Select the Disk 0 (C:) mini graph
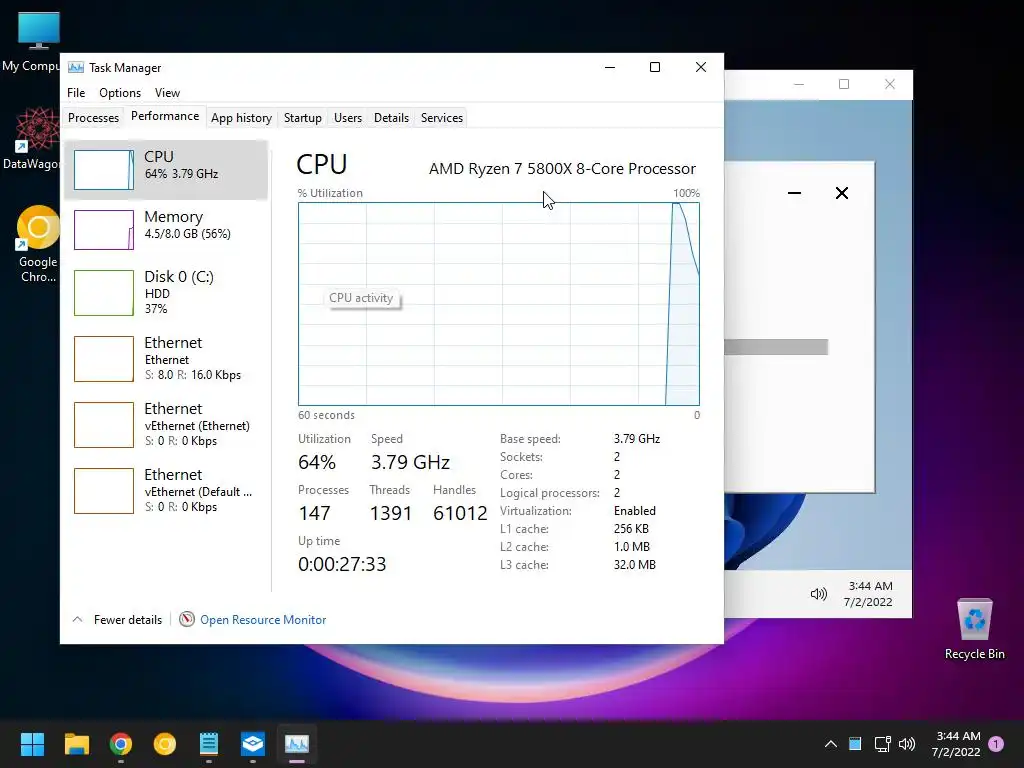Image resolution: width=1024 pixels, height=768 pixels. tap(104, 293)
